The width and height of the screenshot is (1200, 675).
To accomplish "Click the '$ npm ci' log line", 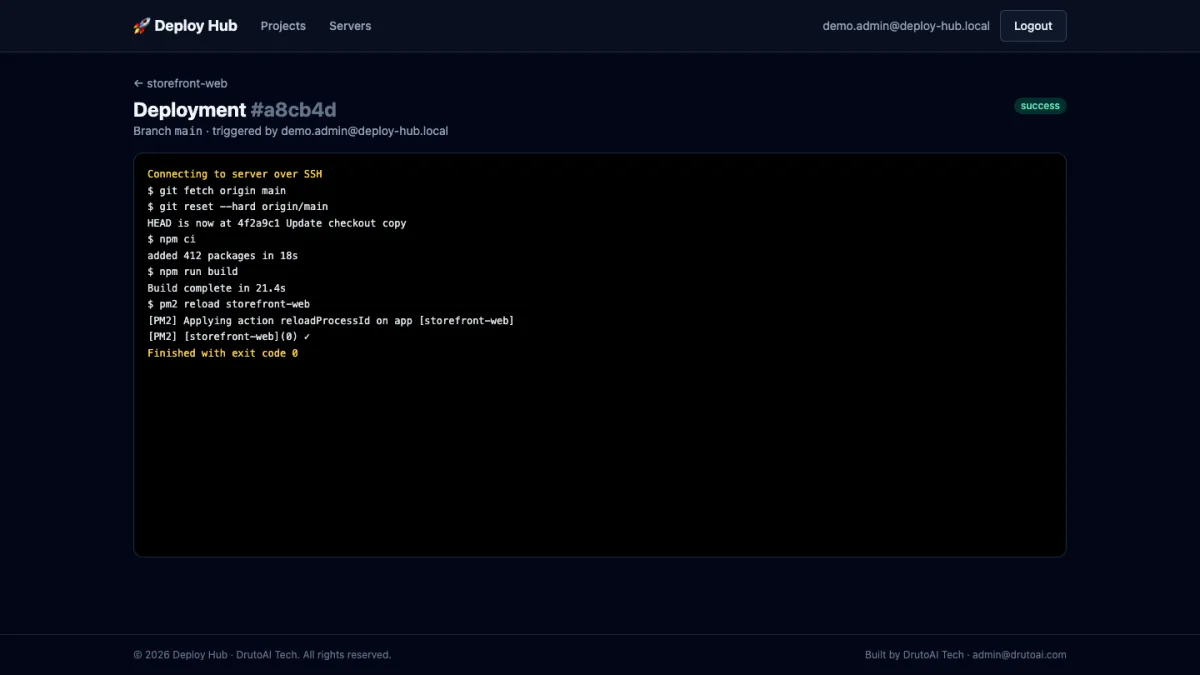I will pyautogui.click(x=172, y=239).
